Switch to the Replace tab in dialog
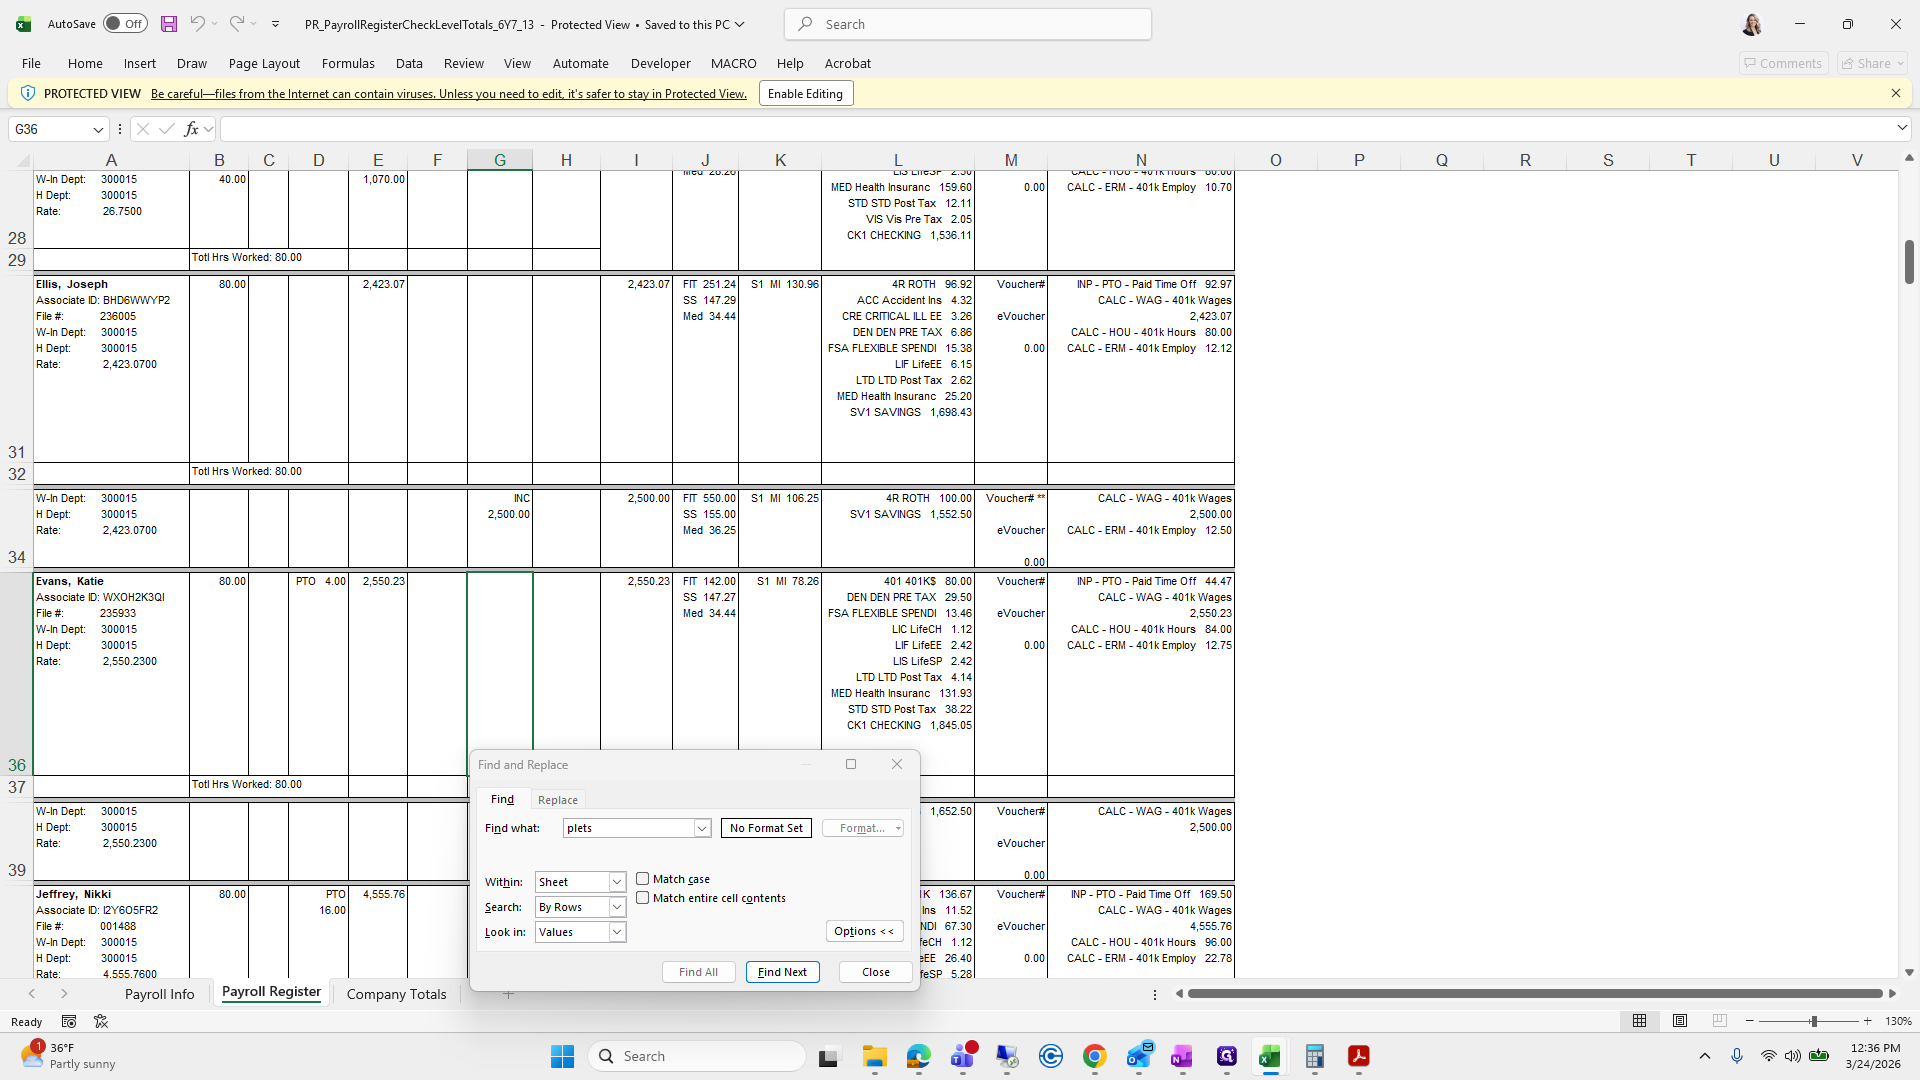 click(557, 800)
